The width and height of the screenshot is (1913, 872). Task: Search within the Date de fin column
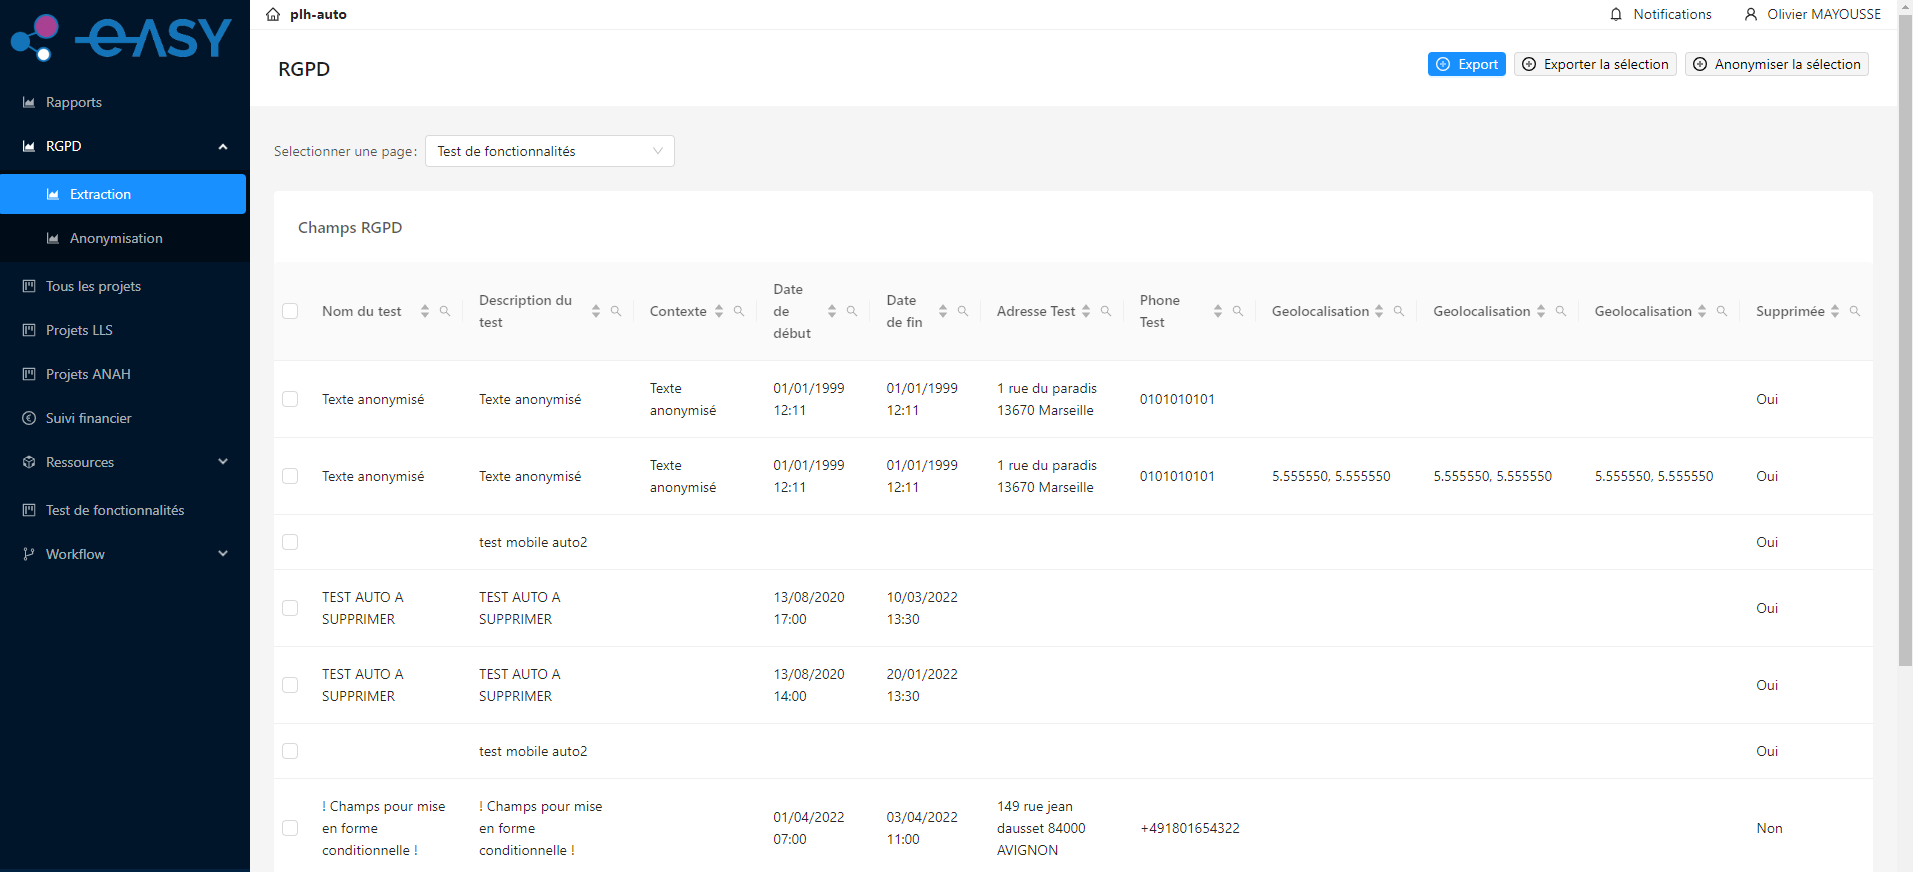point(963,312)
